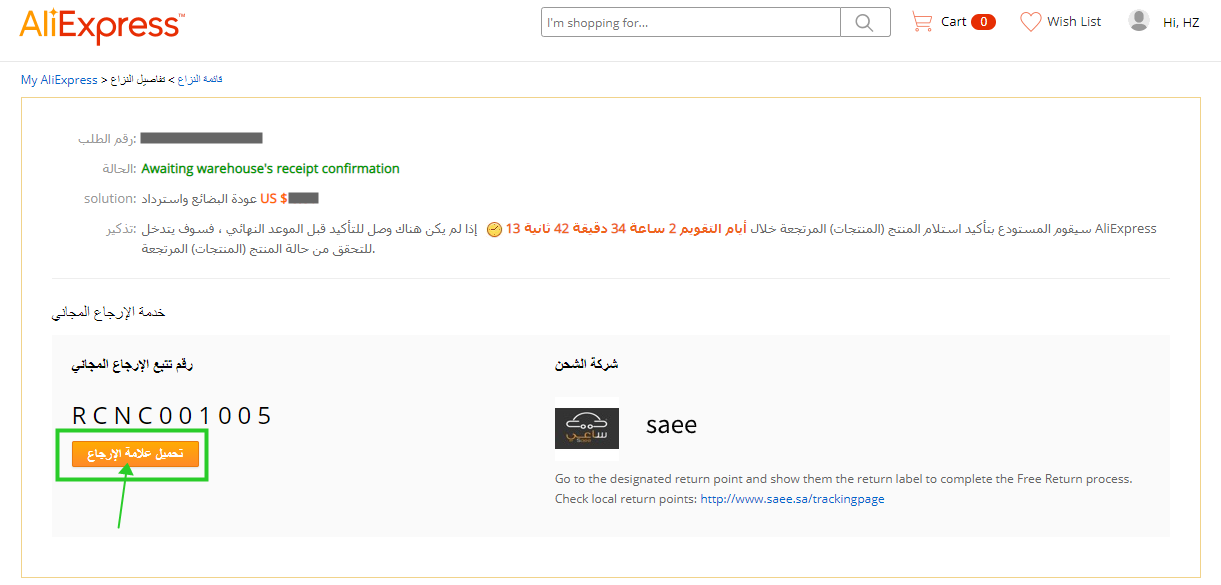Screen dimensions: 1221x585
Task: Click the Cart text label
Action: 954,21
